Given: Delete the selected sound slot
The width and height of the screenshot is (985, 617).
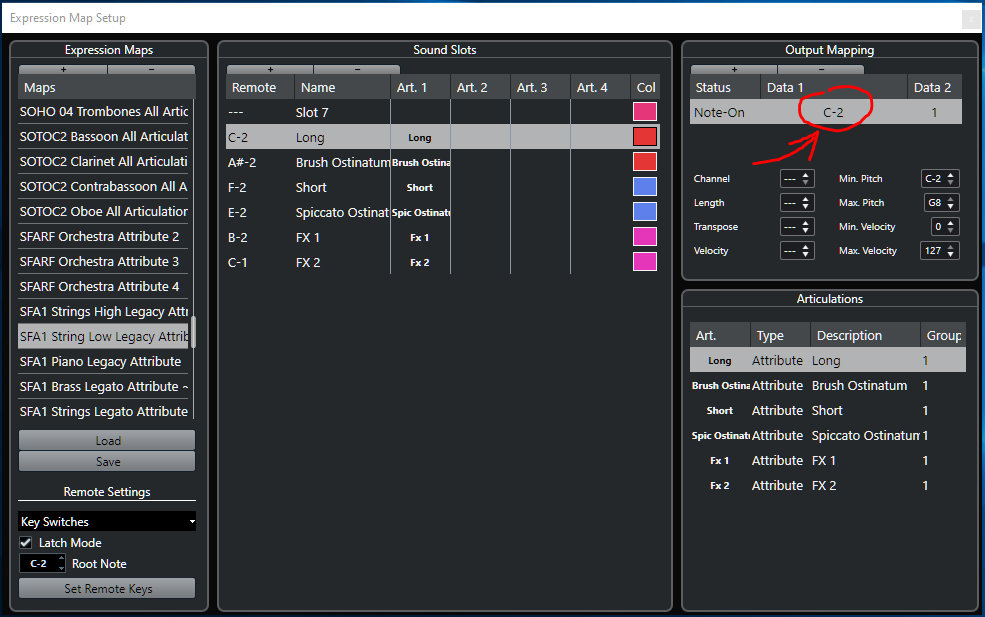Looking at the screenshot, I should [x=357, y=70].
